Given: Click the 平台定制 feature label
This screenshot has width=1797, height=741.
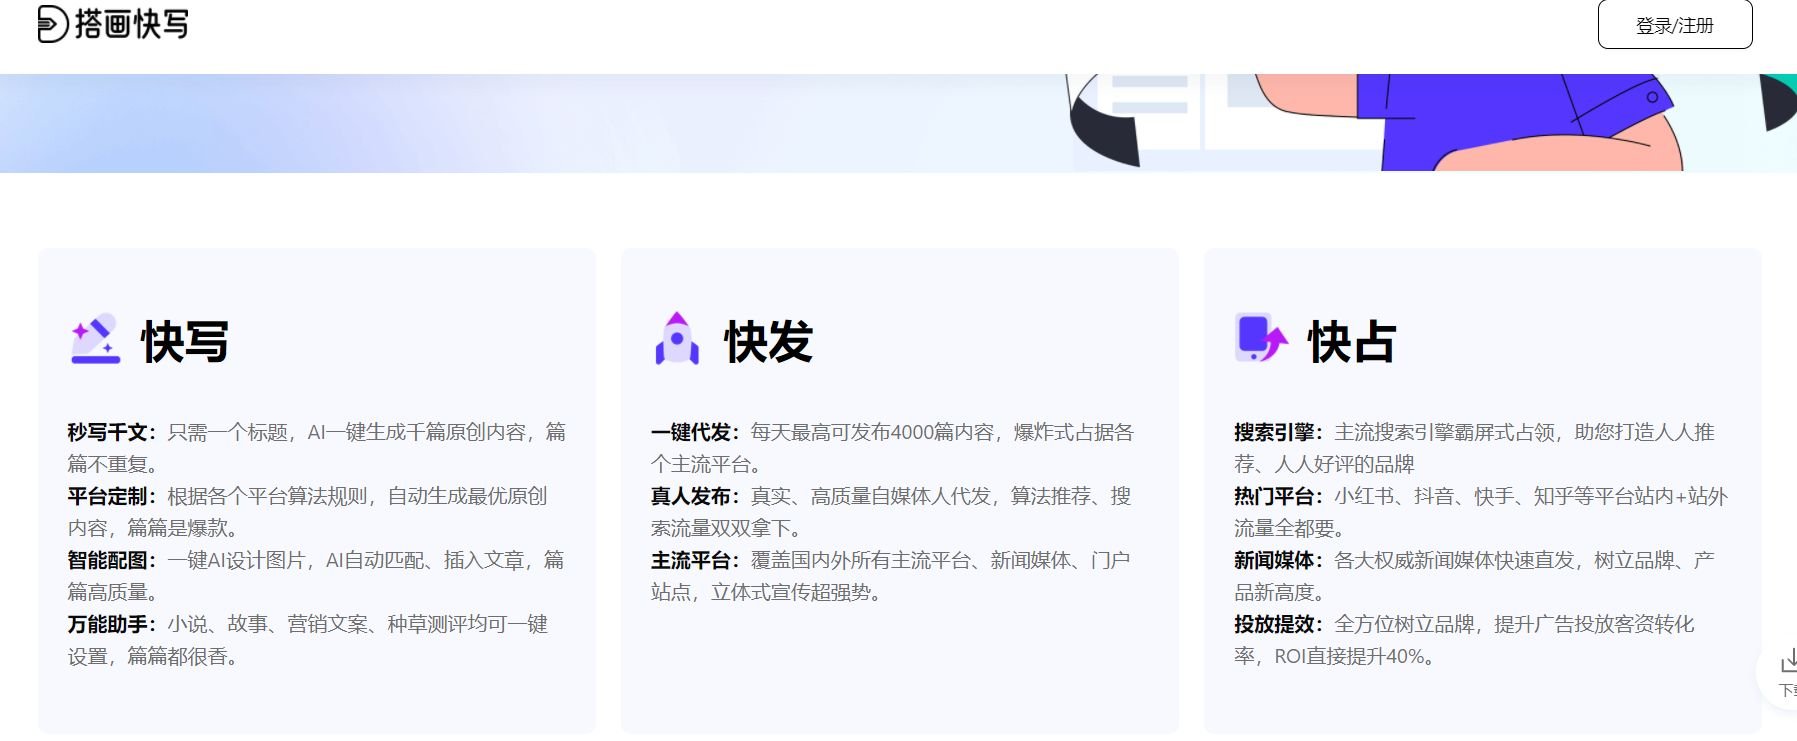Looking at the screenshot, I should click(x=108, y=496).
